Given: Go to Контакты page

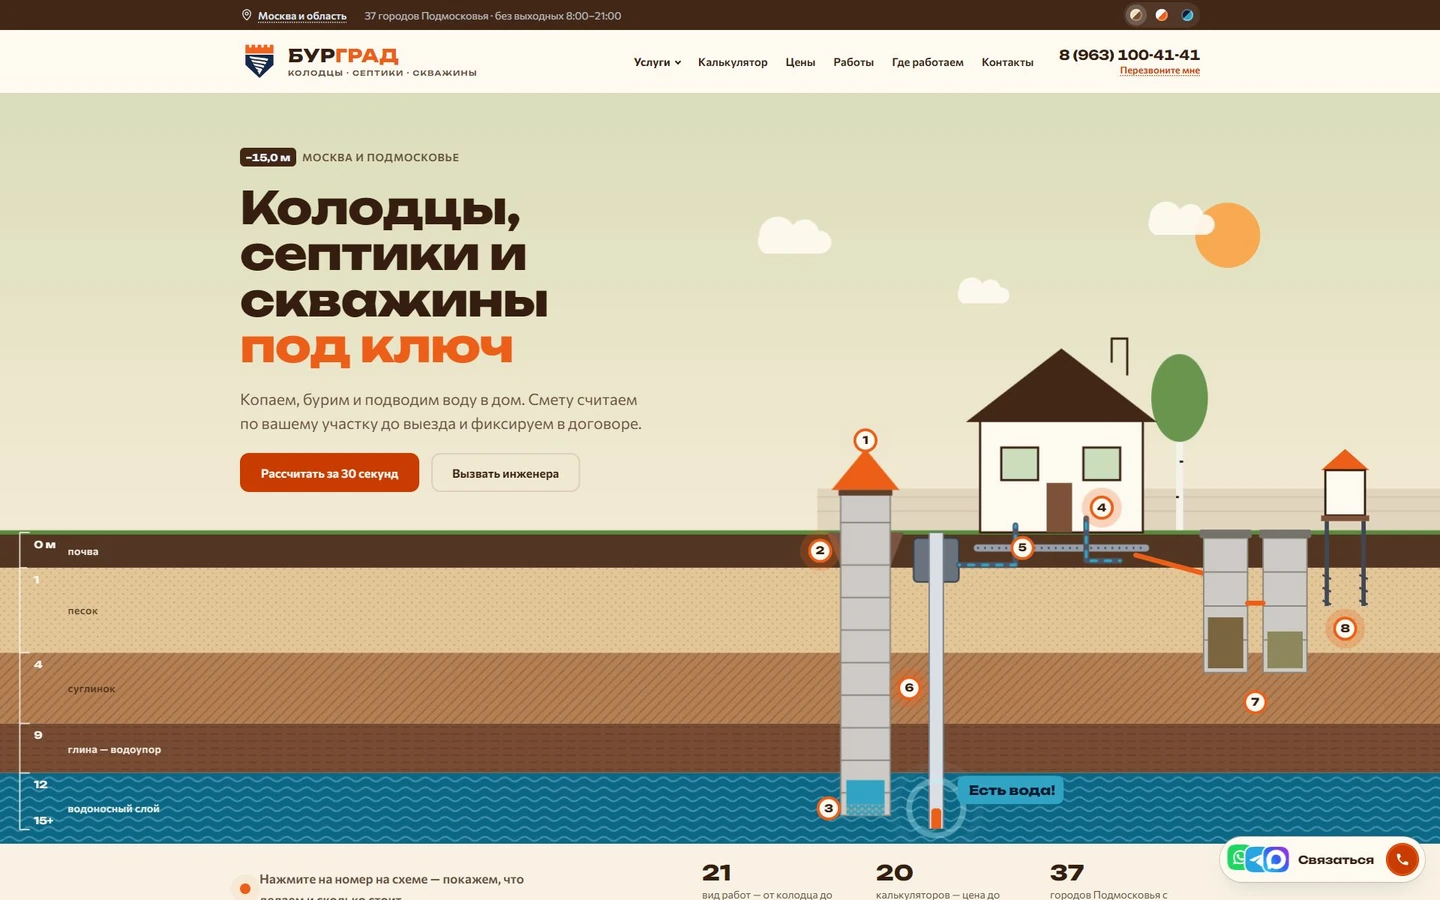Looking at the screenshot, I should click(1007, 62).
